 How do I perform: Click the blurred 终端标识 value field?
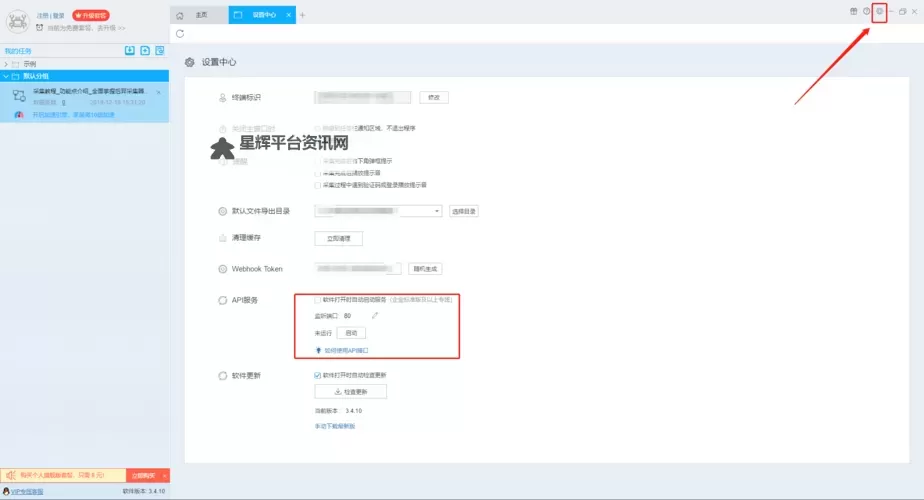pos(363,97)
